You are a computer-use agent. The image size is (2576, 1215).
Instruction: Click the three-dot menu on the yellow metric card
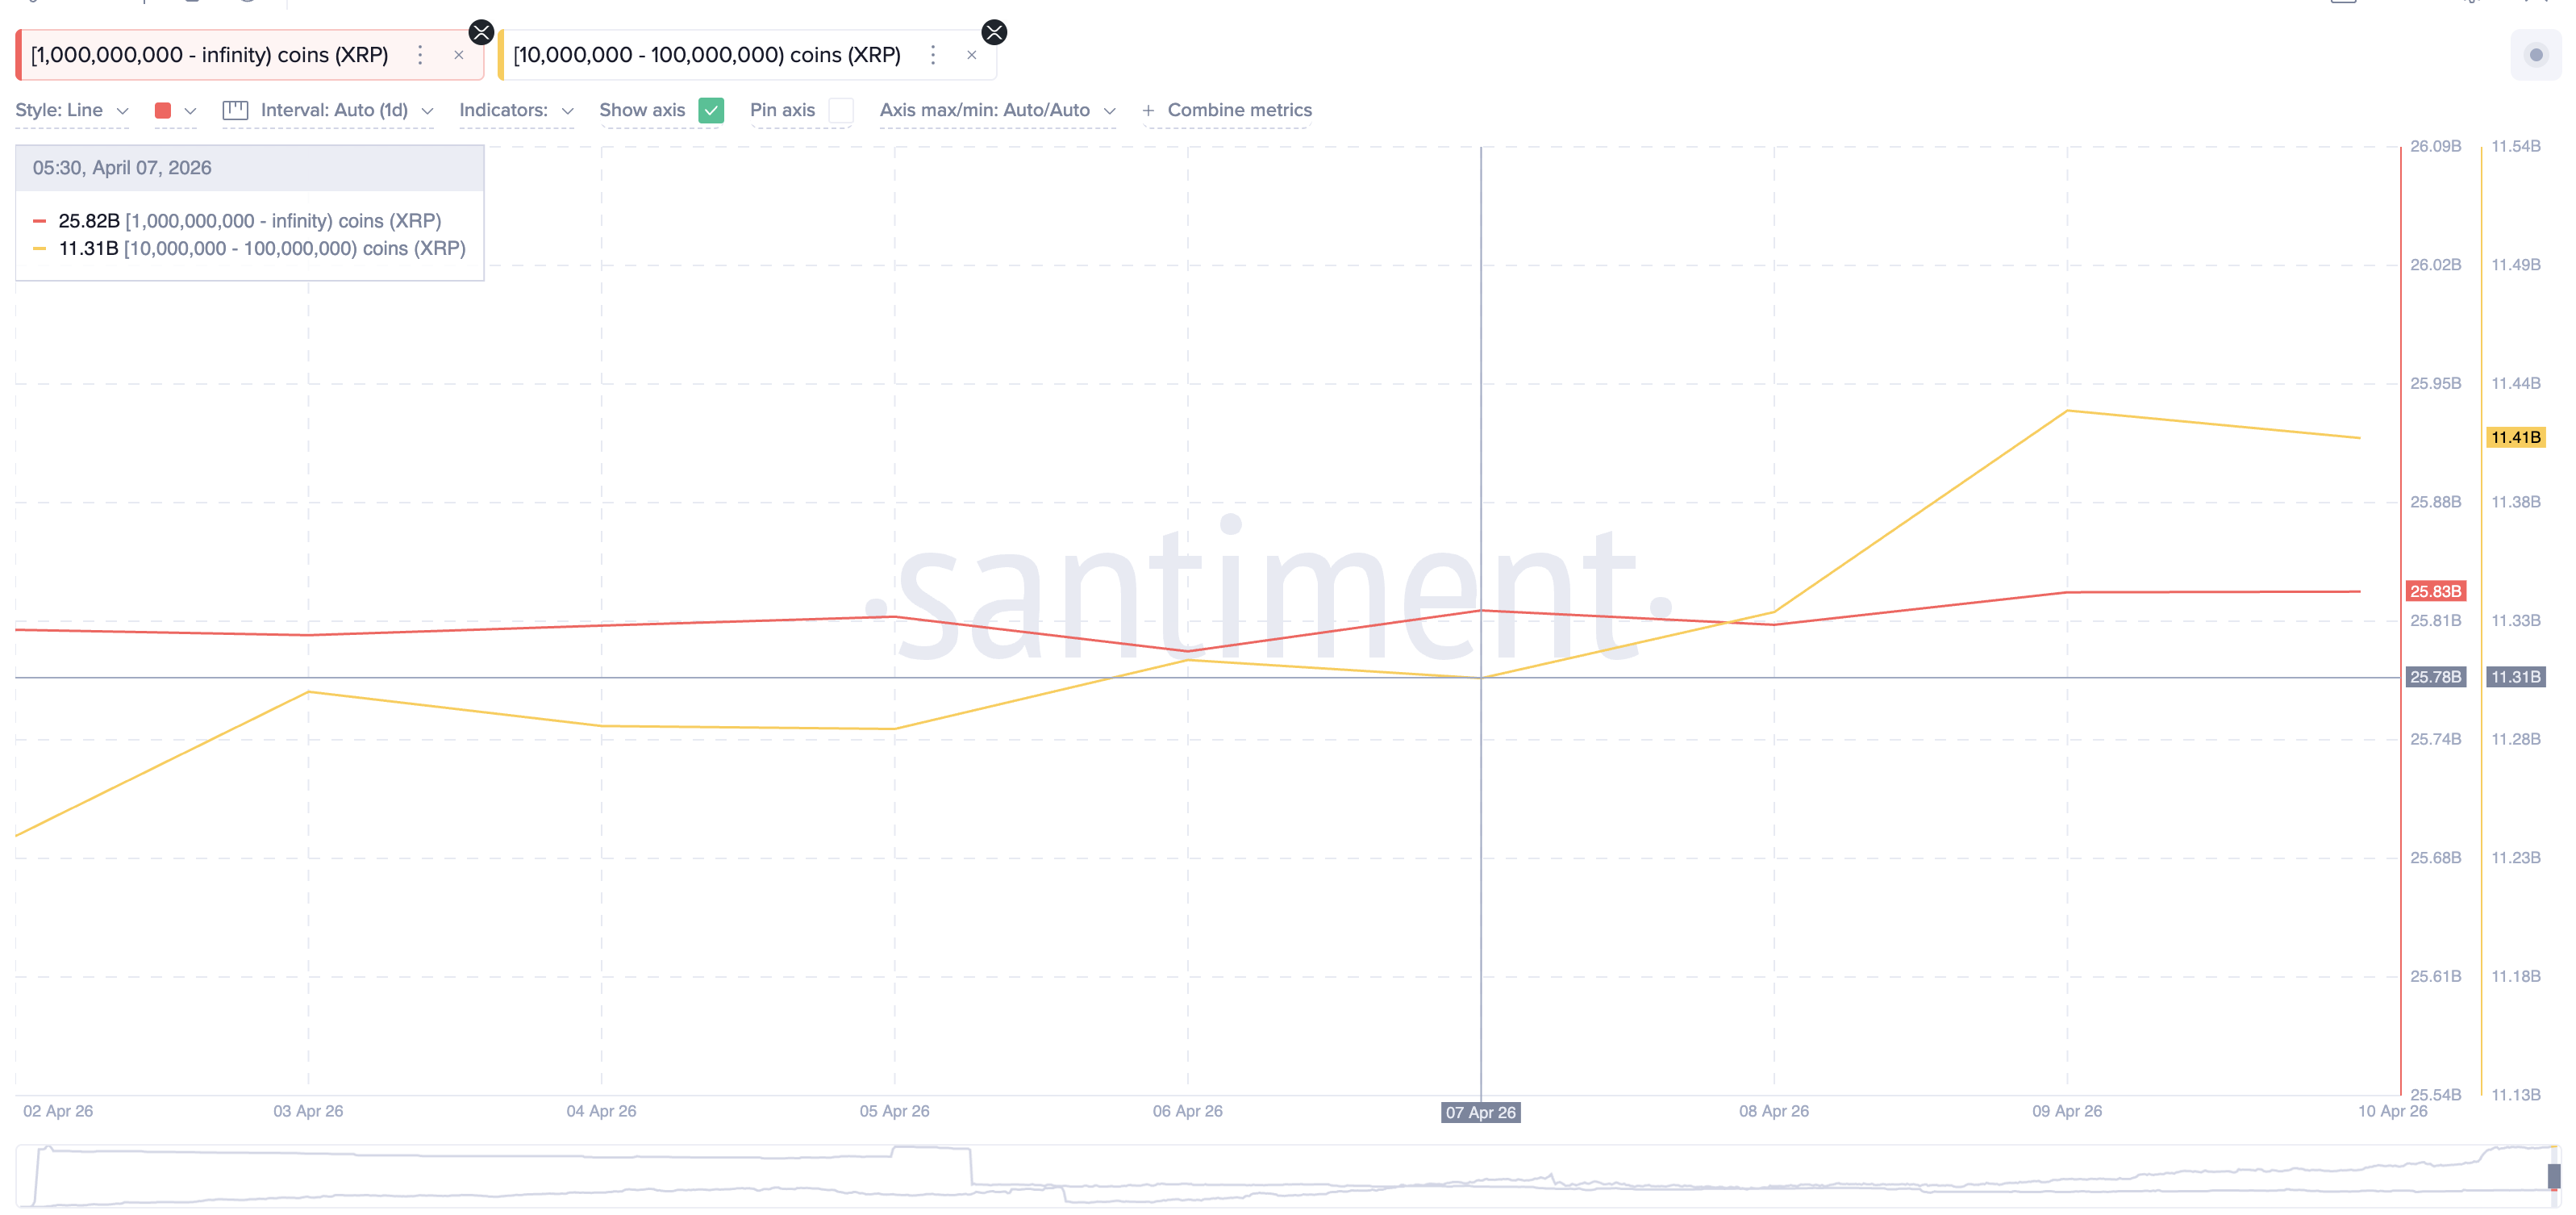pyautogui.click(x=932, y=55)
